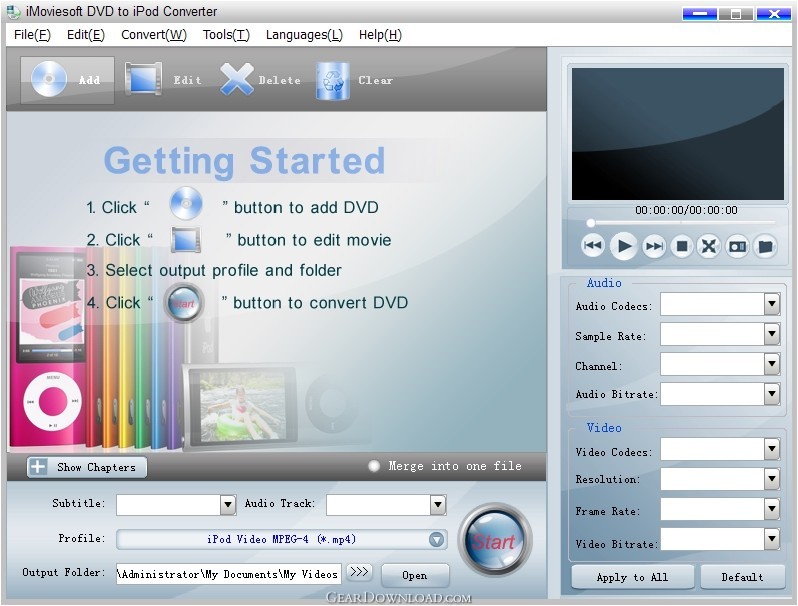
Task: Open the Resolution dropdown
Action: pos(772,479)
